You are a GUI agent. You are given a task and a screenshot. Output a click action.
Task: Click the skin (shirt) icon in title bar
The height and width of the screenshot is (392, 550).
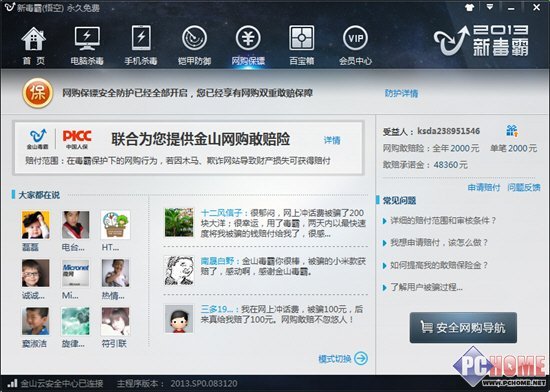tap(469, 7)
